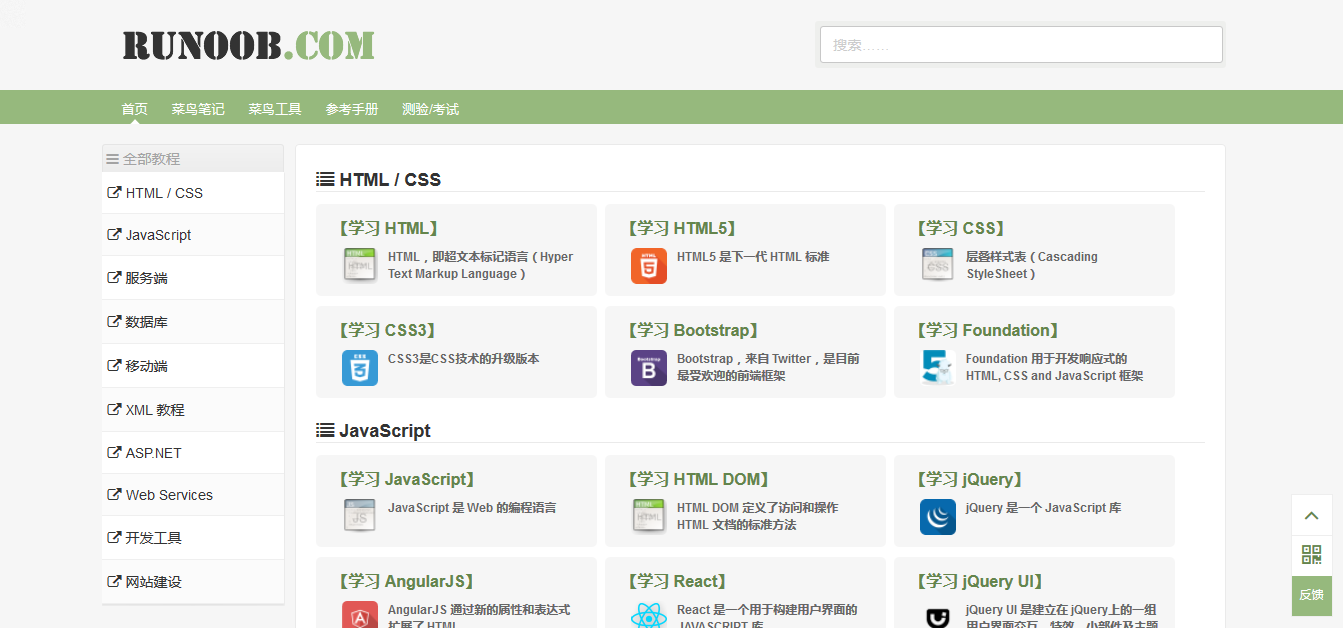Screen dimensions: 1343x628
Task: Open the 菜鸟笔记 navigation item
Action: pos(198,109)
